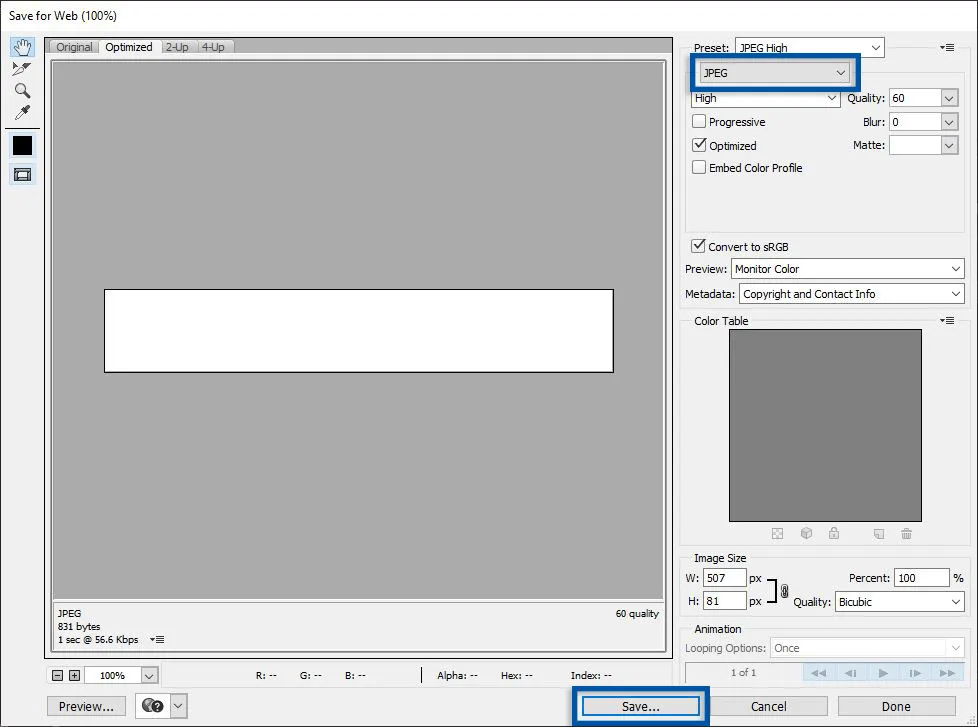Select the Zoom tool
This screenshot has width=978, height=727.
pyautogui.click(x=22, y=90)
